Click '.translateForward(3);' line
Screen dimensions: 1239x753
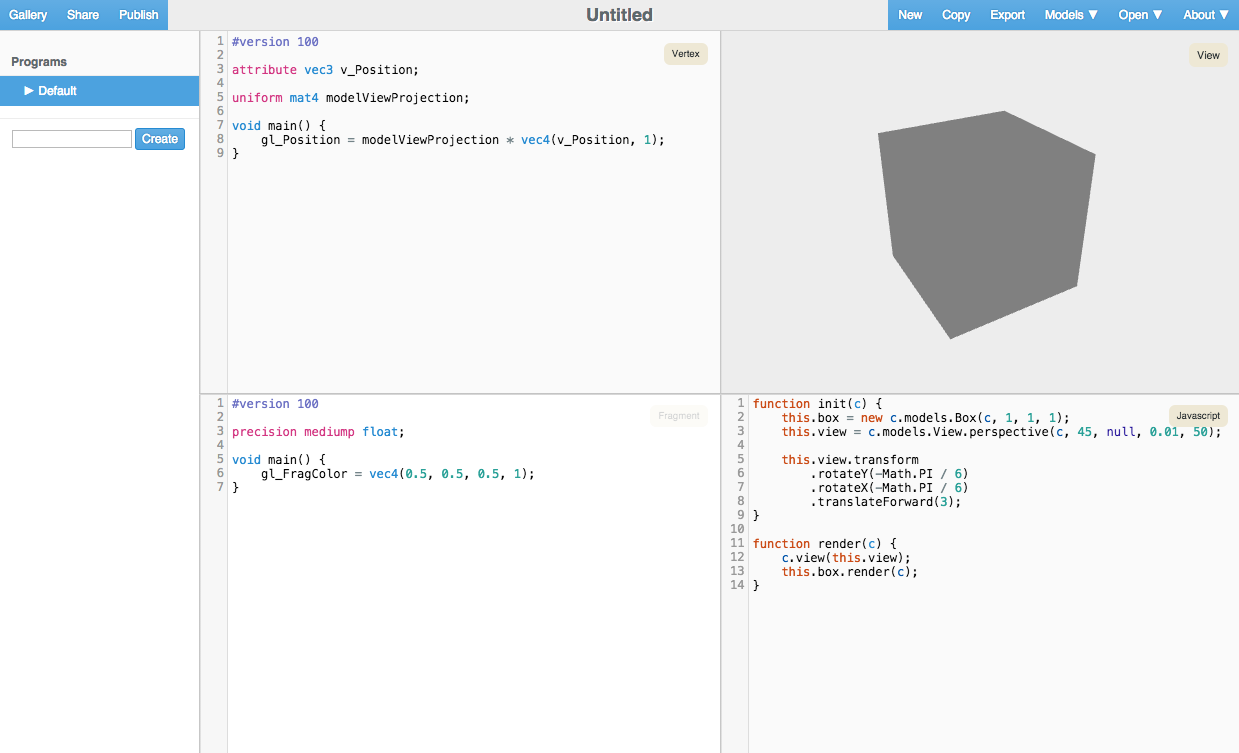click(x=885, y=502)
